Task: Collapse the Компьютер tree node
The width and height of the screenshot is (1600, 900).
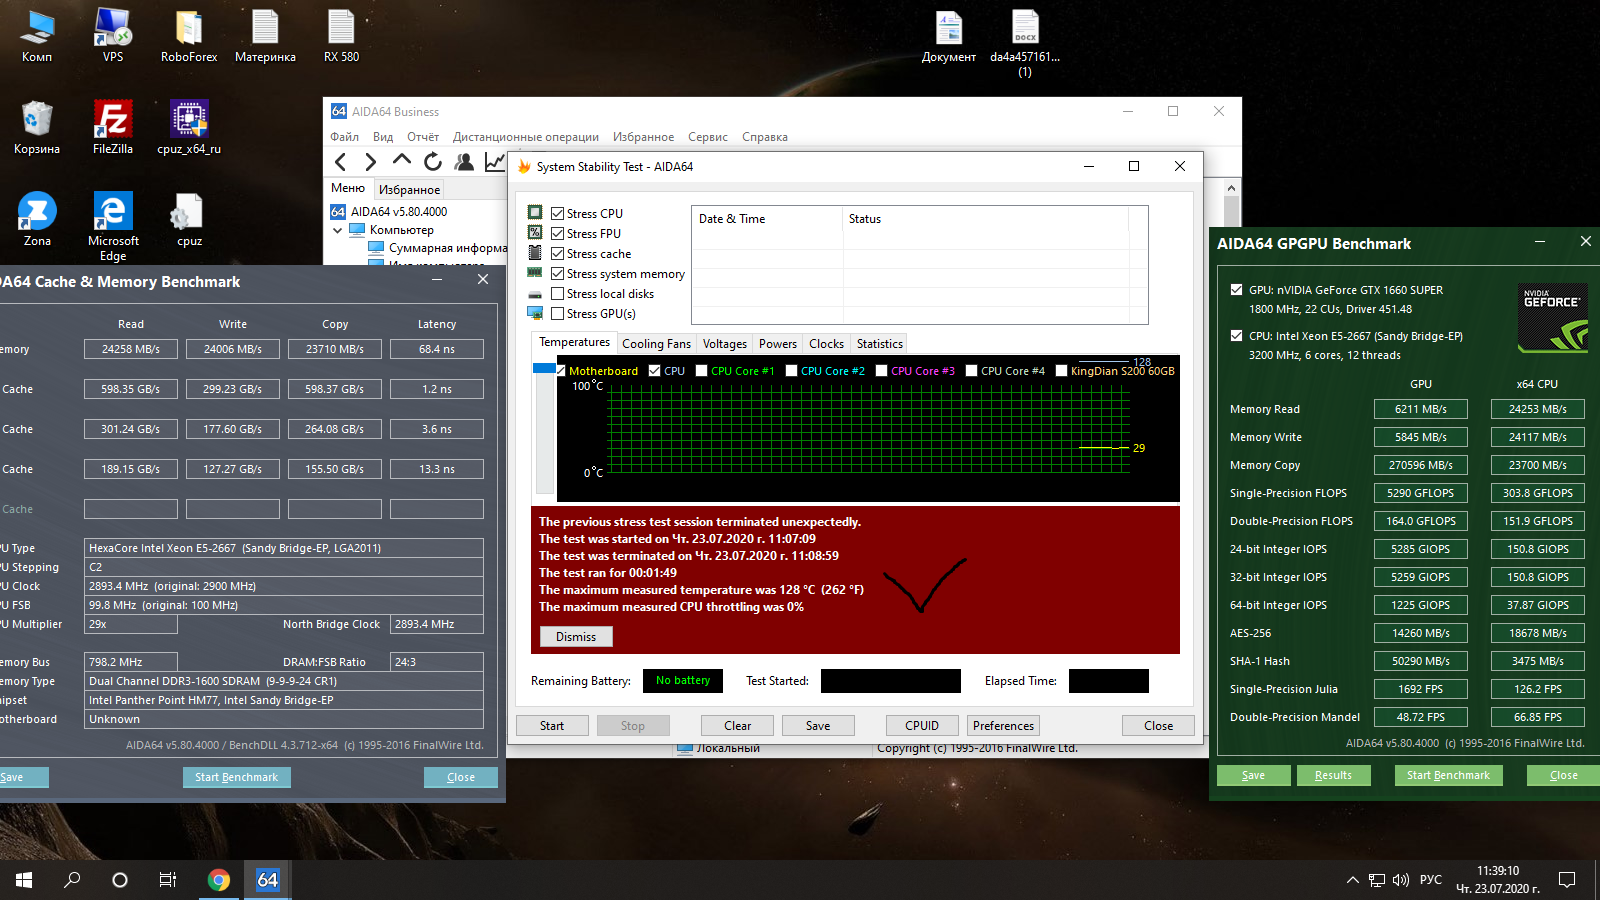Action: pyautogui.click(x=338, y=230)
